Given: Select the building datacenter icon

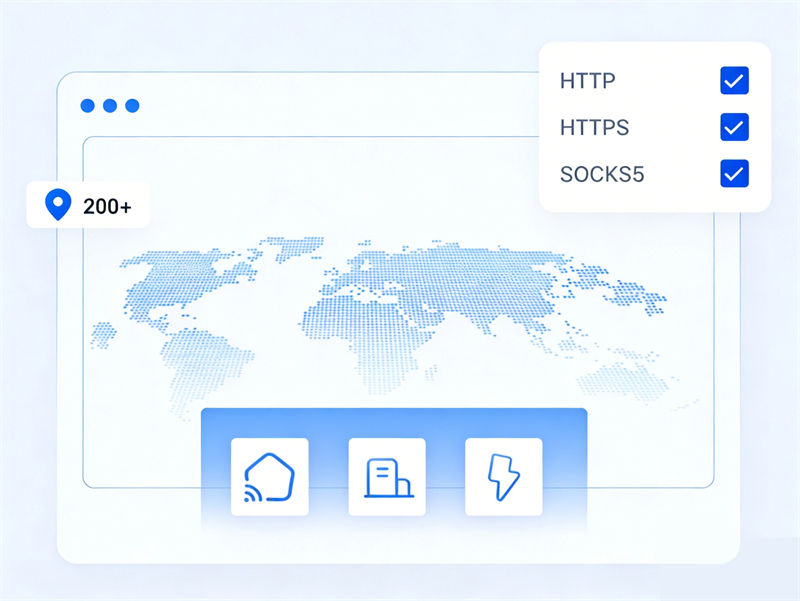Looking at the screenshot, I should click(x=386, y=477).
